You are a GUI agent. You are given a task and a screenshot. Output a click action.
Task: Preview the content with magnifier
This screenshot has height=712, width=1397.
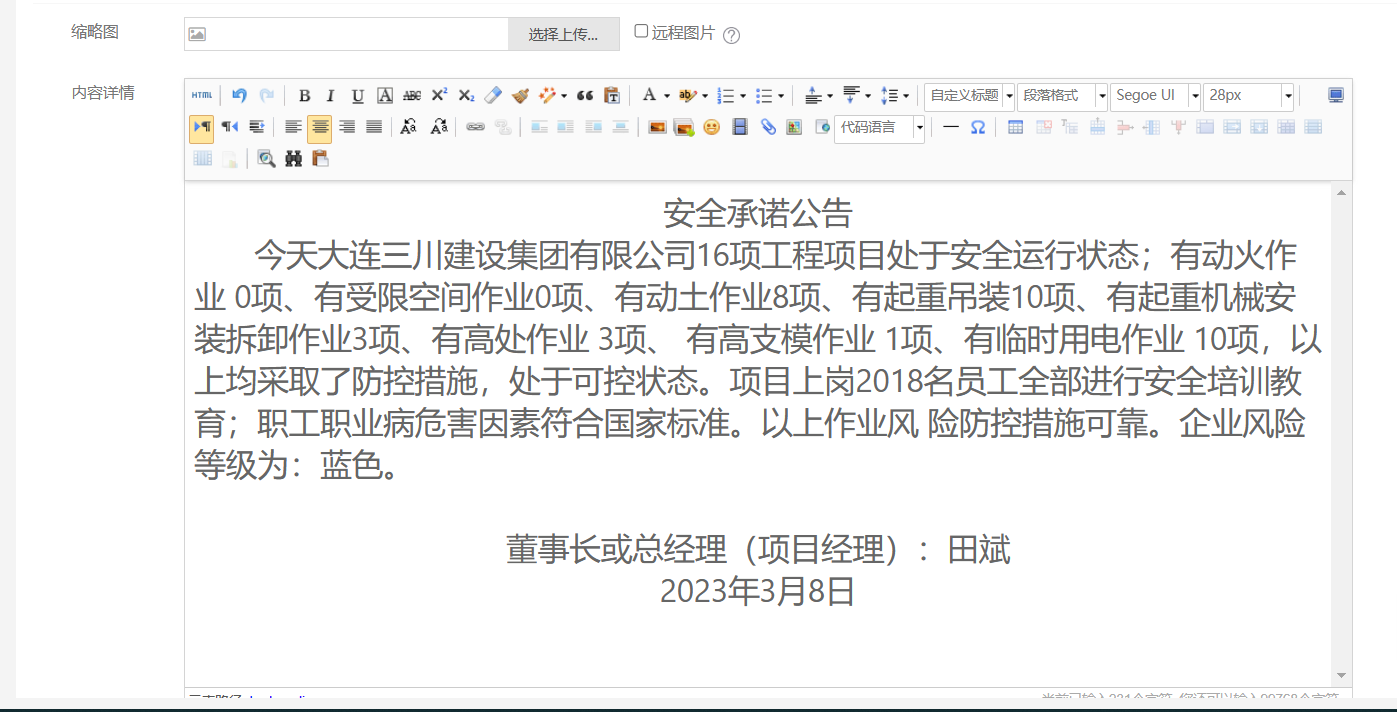(266, 158)
